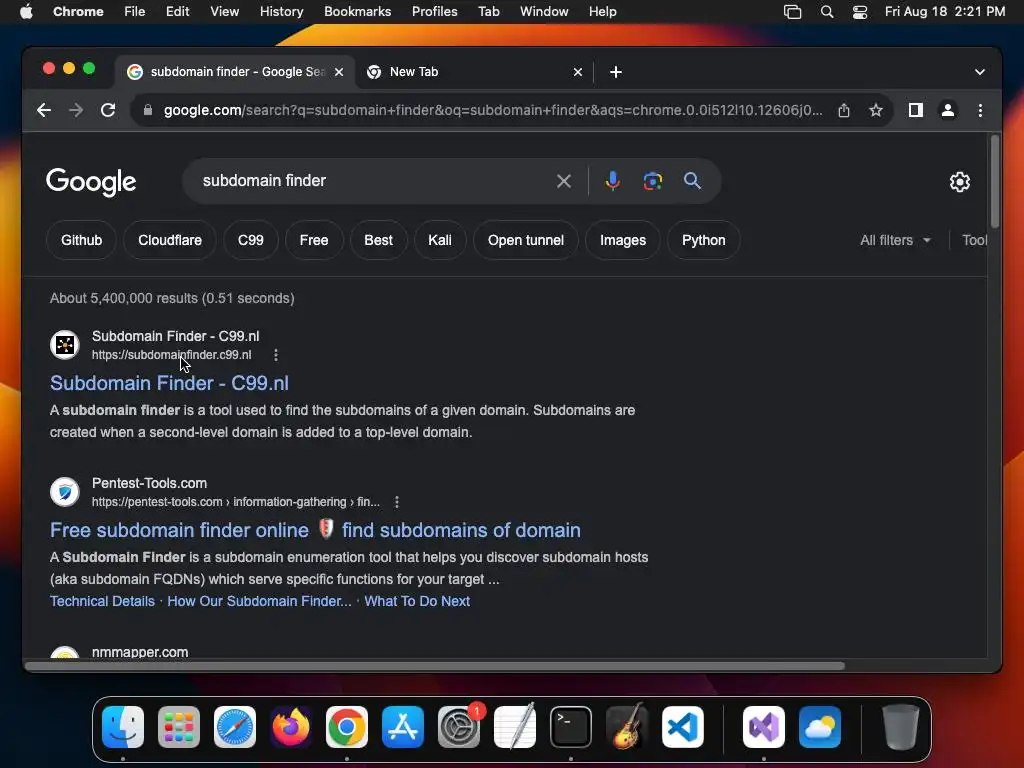
Task: Open How Our Subdomain Finder sitelink
Action: 259,601
